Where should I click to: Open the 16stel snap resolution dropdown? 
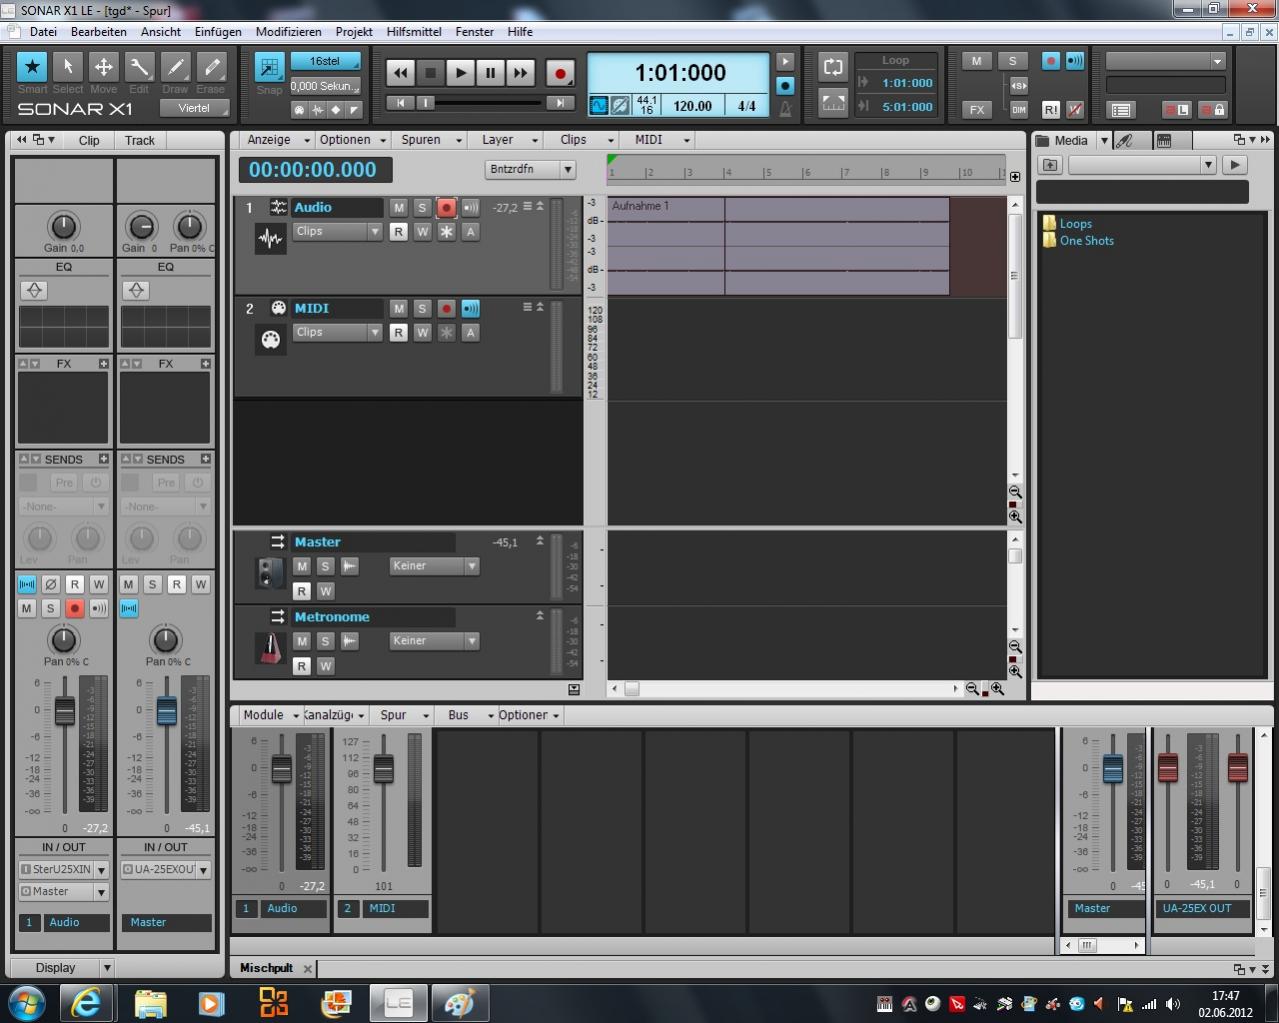[x=325, y=61]
